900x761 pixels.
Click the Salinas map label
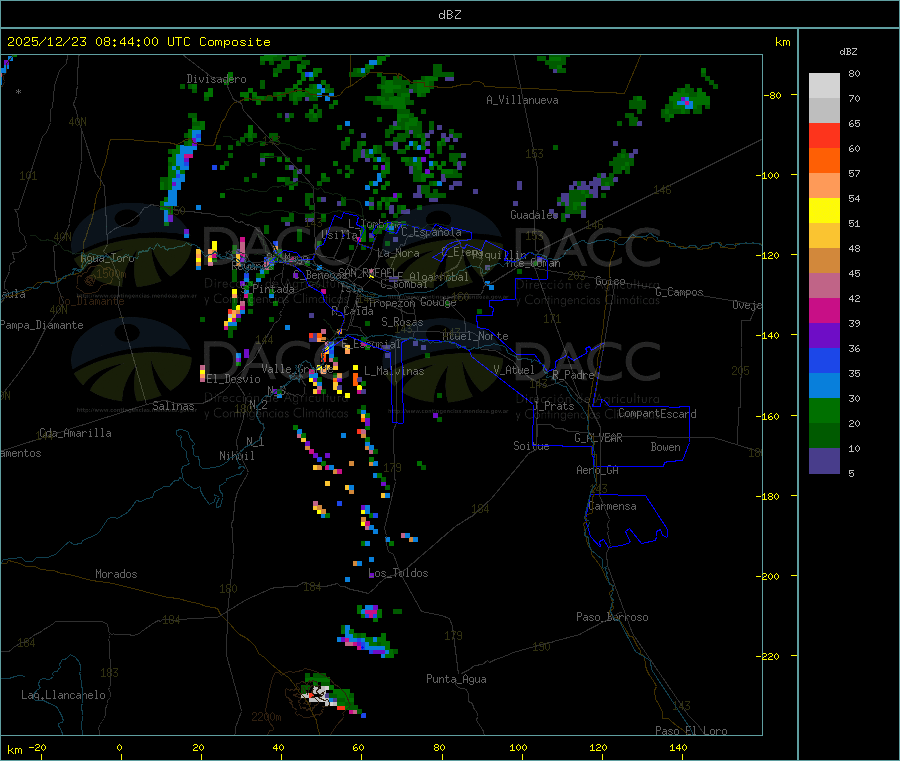click(x=173, y=406)
